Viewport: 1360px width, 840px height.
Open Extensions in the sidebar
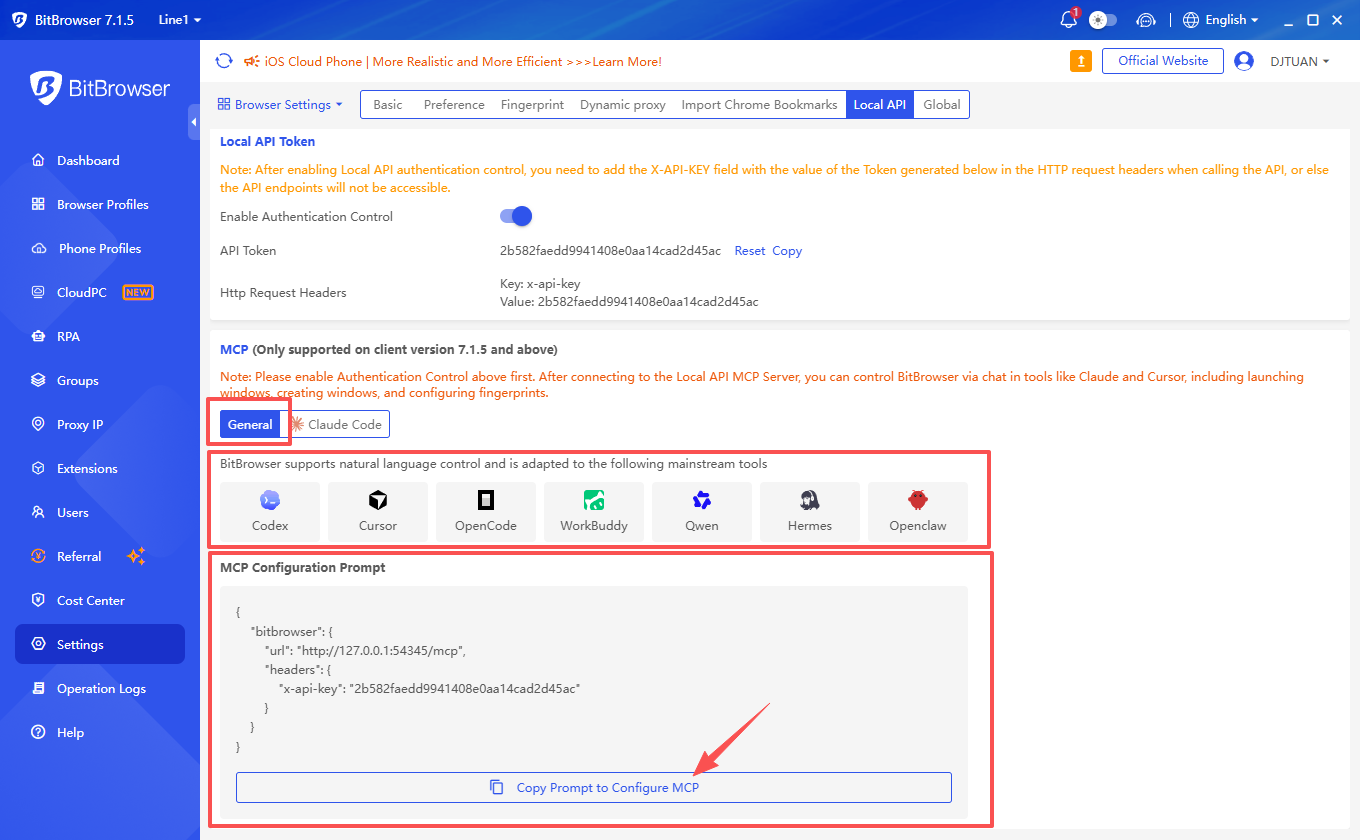[100, 468]
